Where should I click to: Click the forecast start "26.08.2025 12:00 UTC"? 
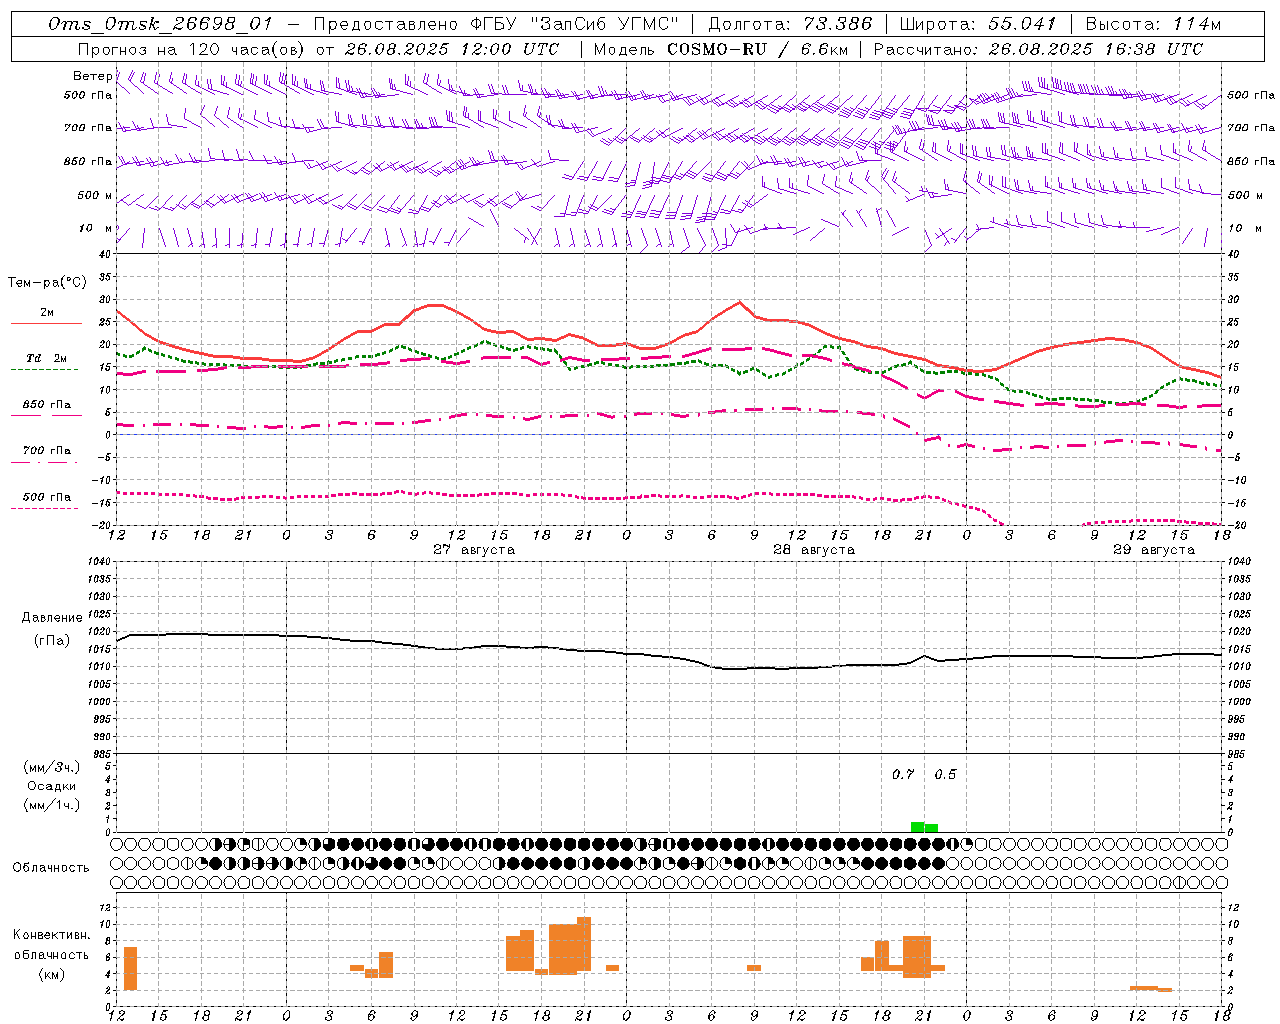pyautogui.click(x=451, y=49)
